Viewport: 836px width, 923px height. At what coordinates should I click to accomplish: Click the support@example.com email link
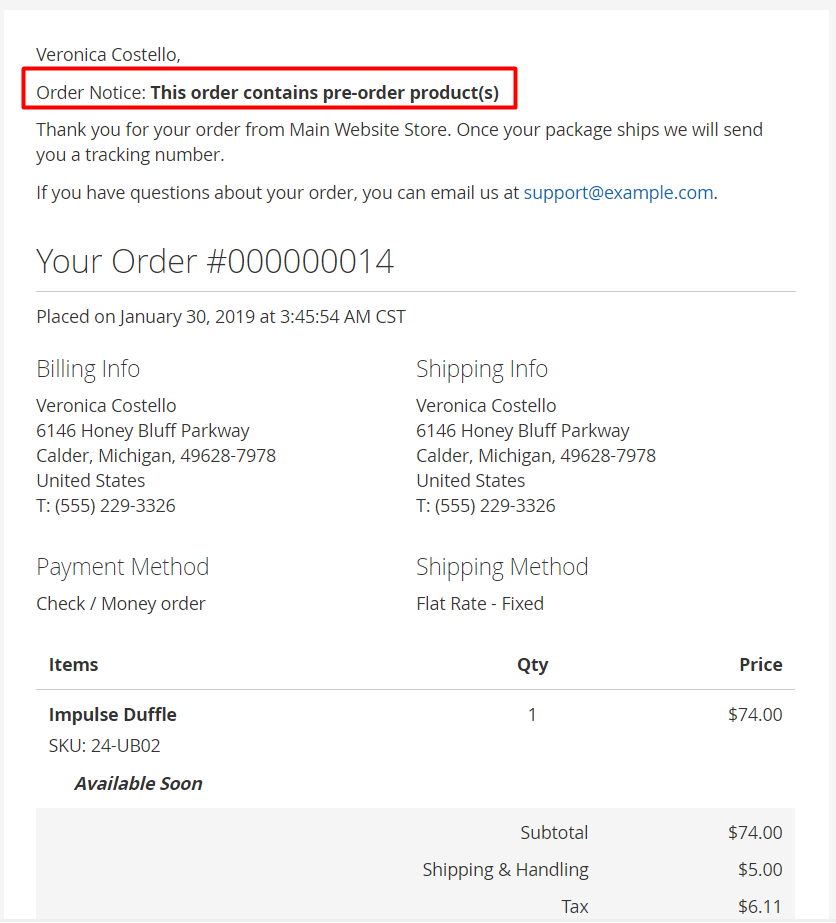pyautogui.click(x=618, y=193)
